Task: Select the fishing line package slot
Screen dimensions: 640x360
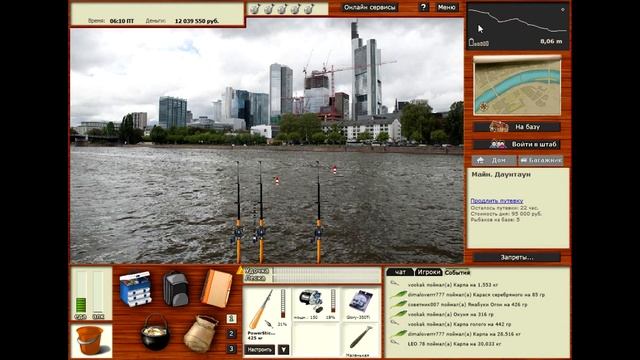Action: (x=360, y=301)
